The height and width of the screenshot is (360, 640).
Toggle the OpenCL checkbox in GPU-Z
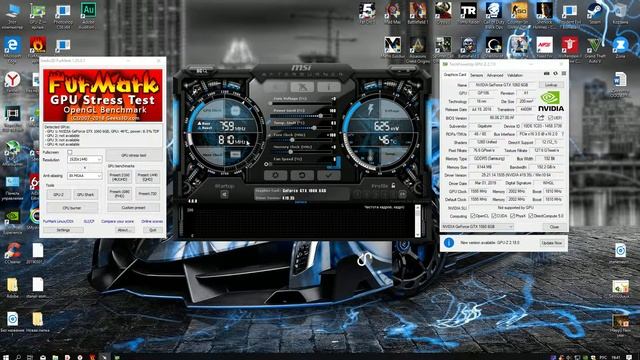[x=473, y=216]
